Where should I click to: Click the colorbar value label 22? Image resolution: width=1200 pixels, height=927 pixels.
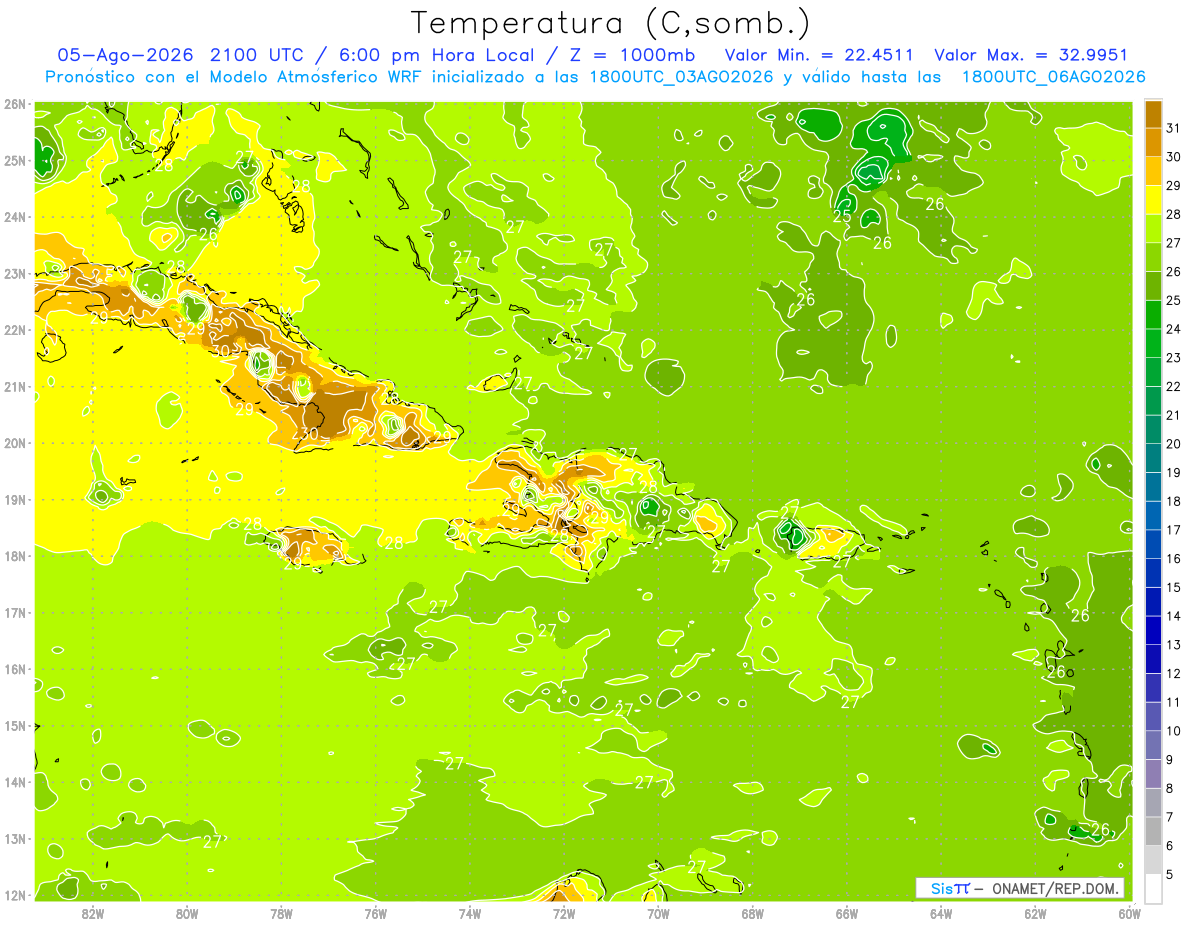click(x=1173, y=387)
